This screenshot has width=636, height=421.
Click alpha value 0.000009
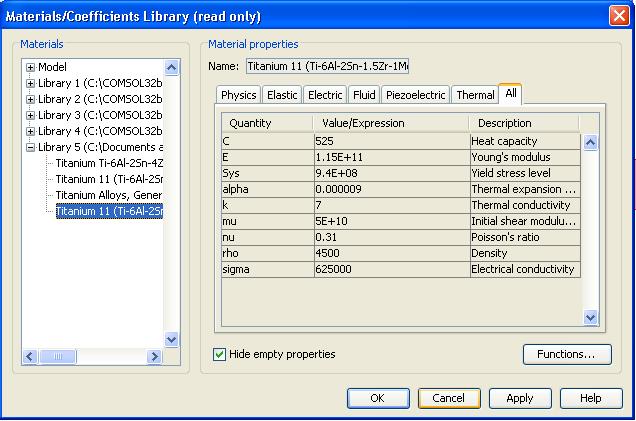pos(392,189)
